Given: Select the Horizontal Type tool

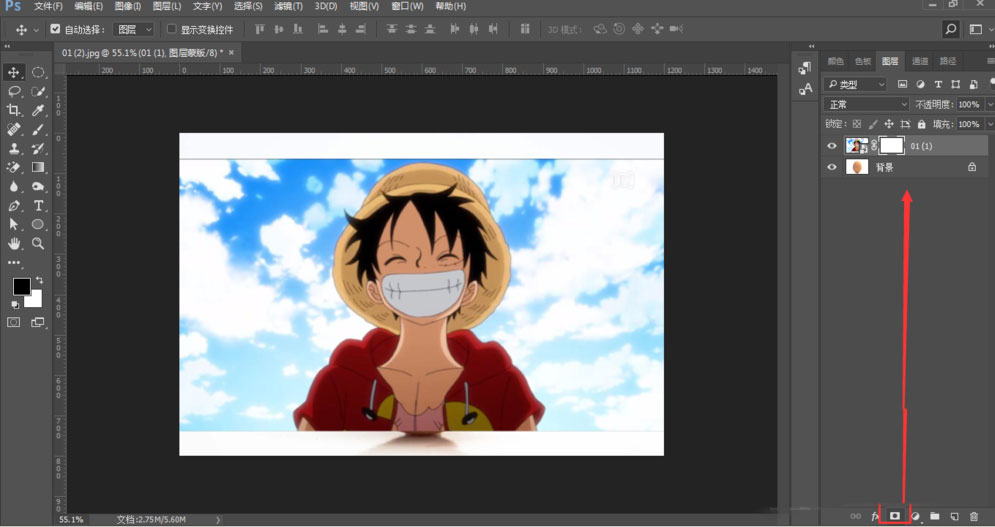Looking at the screenshot, I should pyautogui.click(x=38, y=206).
